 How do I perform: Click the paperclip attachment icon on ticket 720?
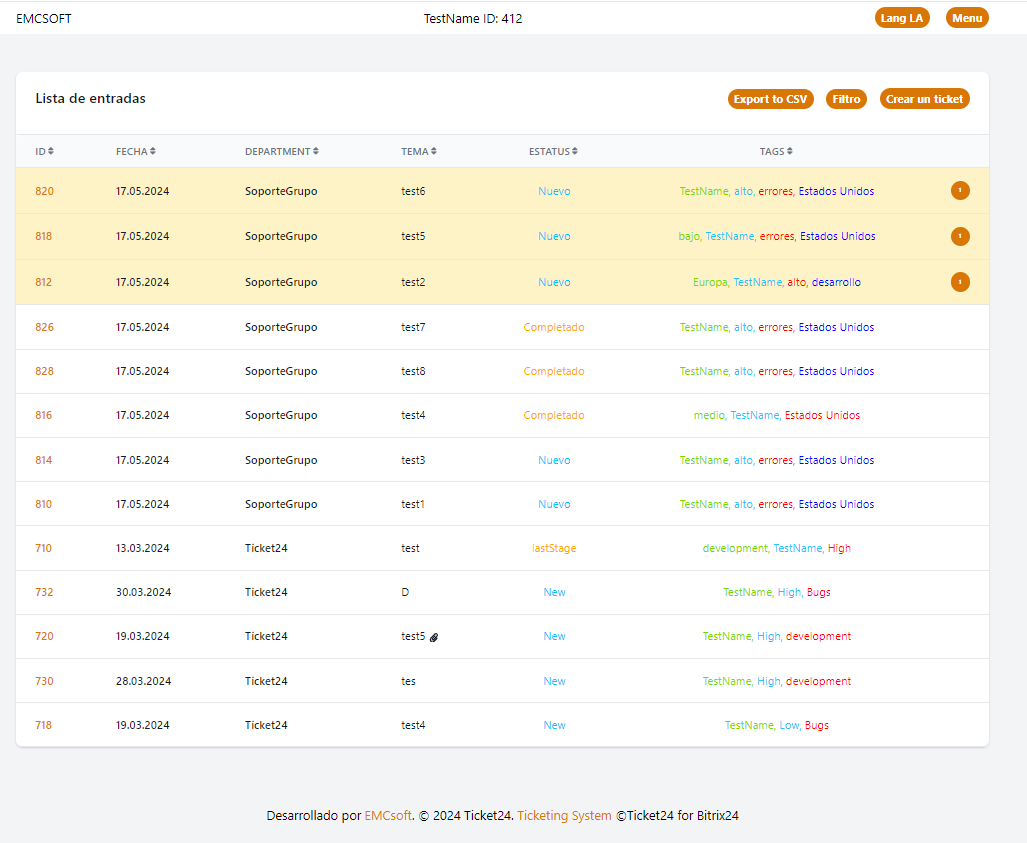(x=434, y=637)
